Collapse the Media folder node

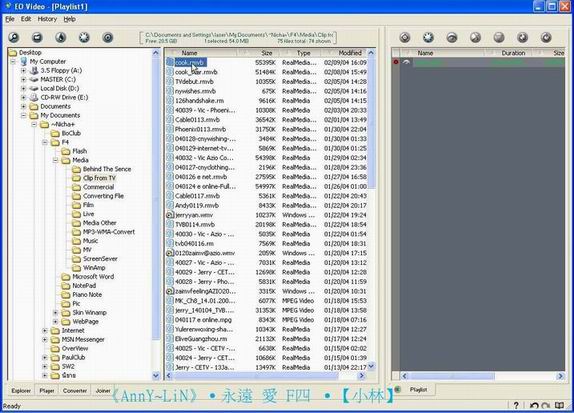55,160
